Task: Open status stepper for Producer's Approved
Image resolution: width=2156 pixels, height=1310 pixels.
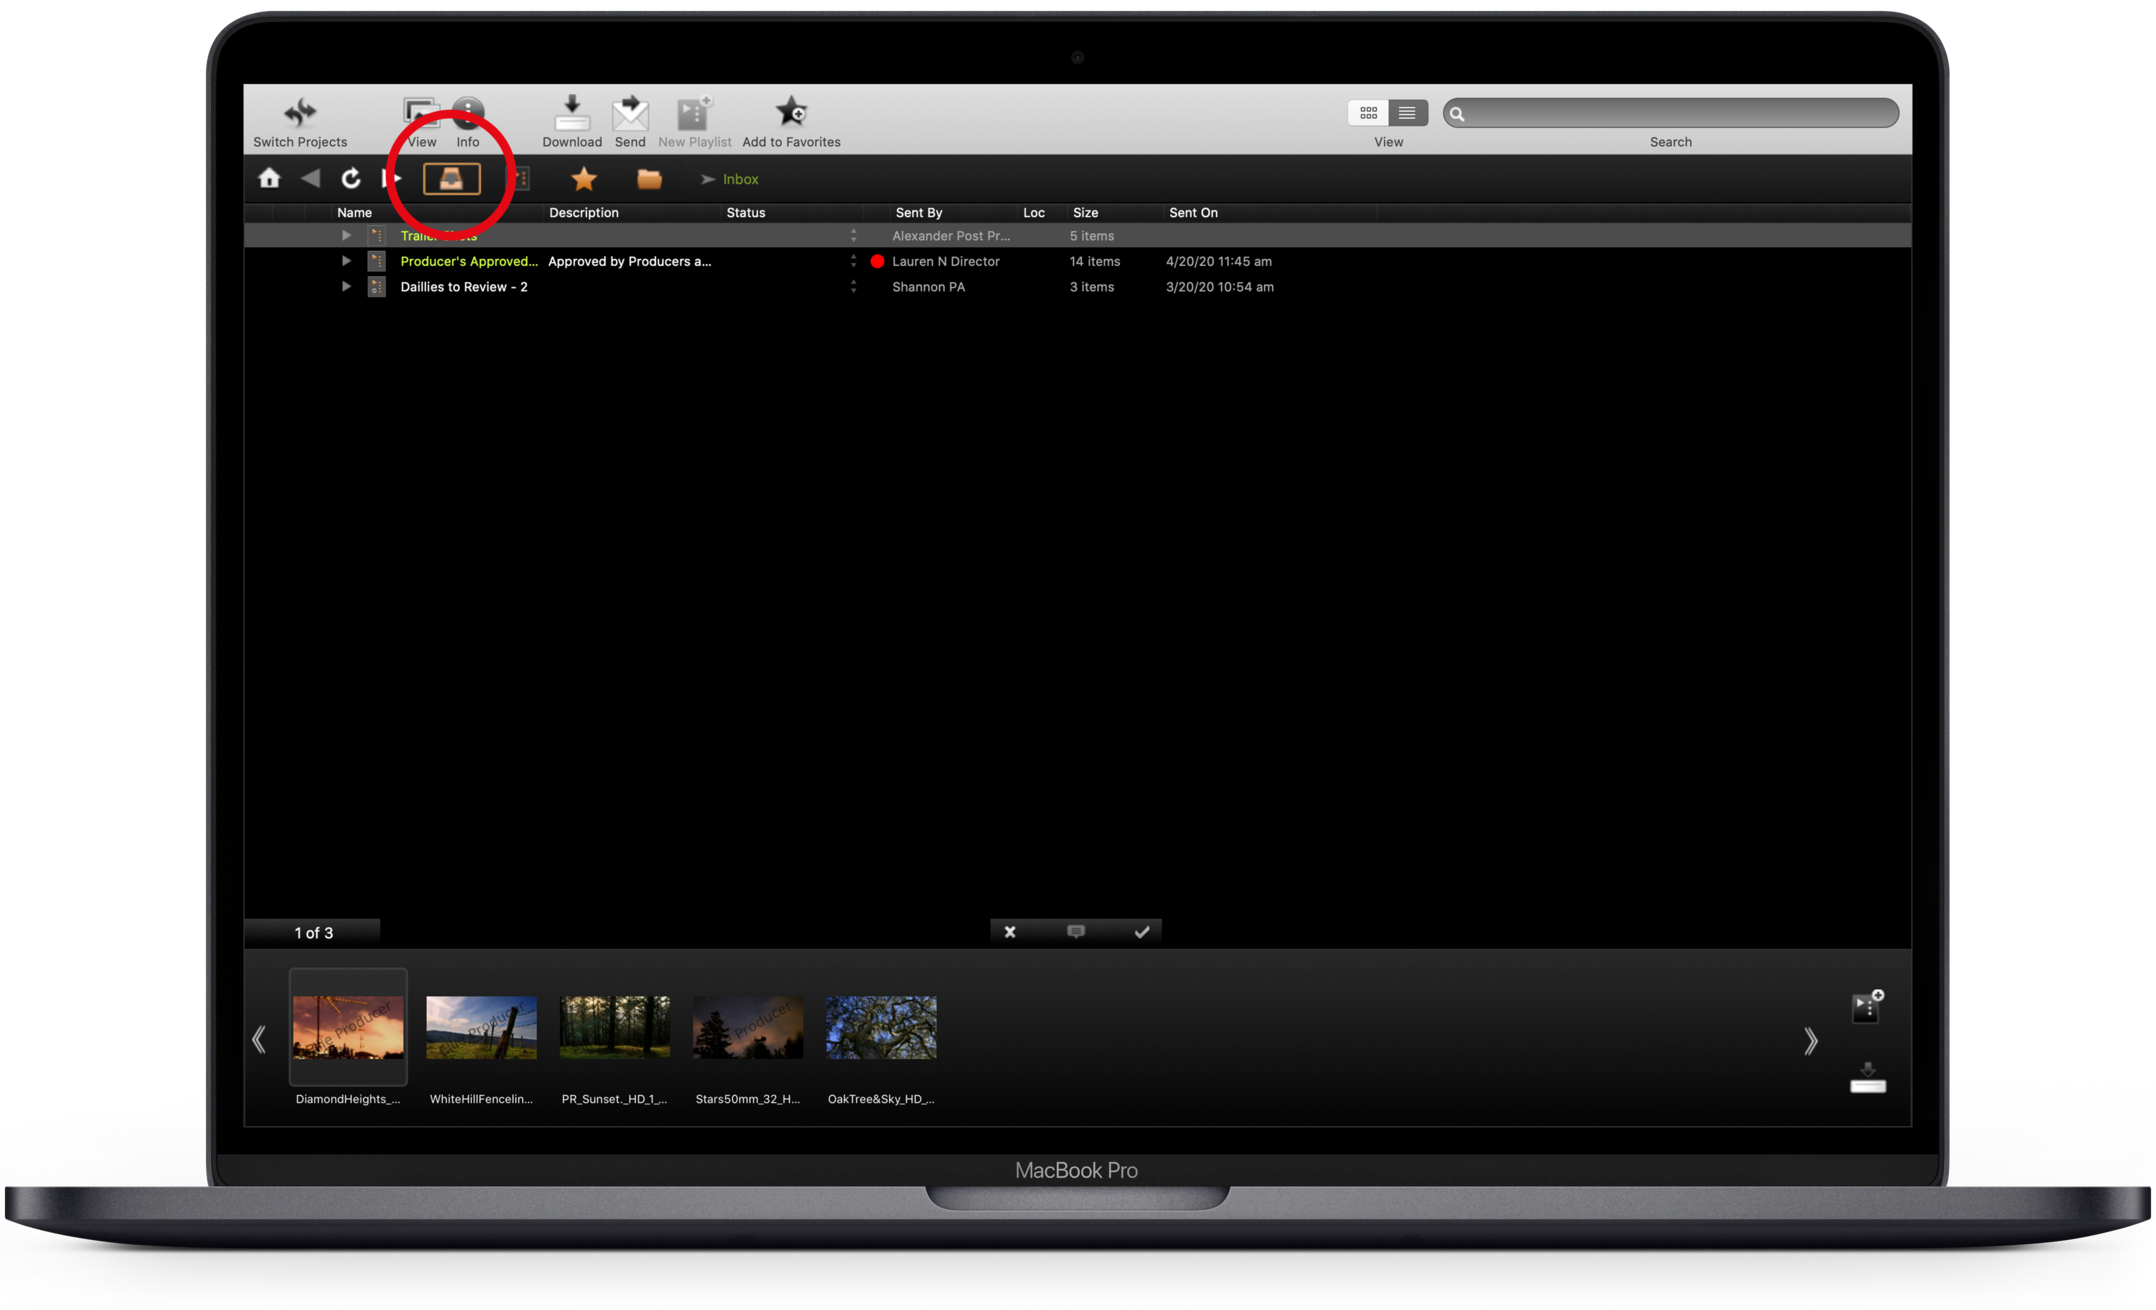Action: 853,261
